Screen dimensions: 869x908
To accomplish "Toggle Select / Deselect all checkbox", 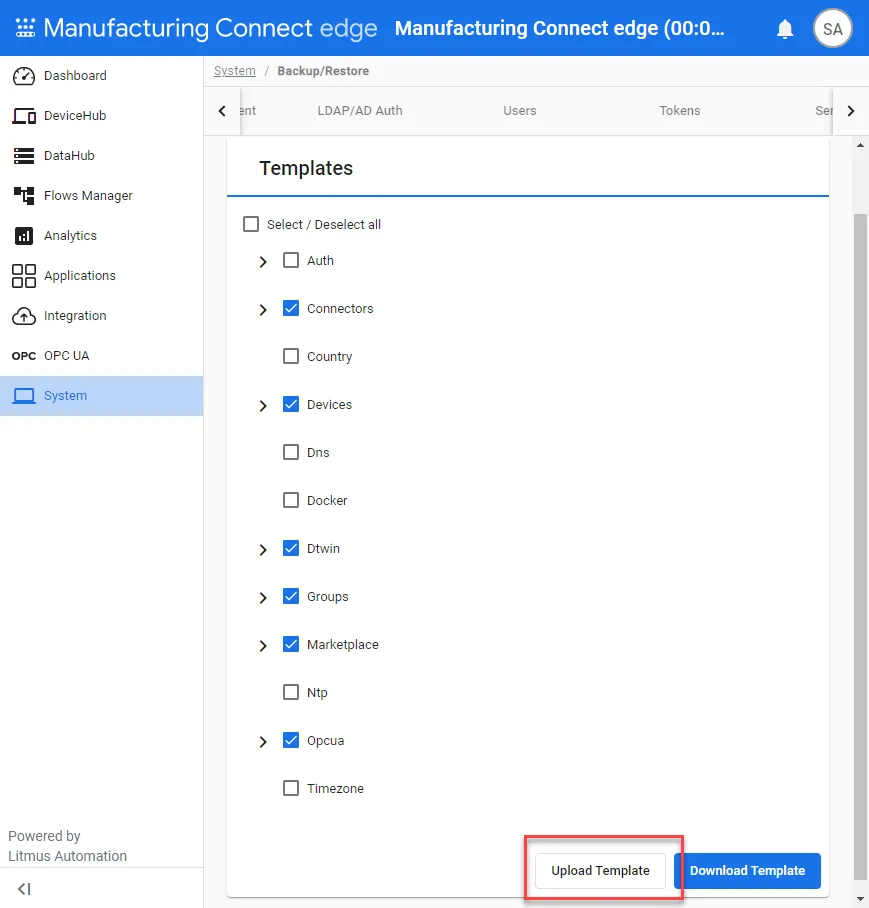I will [251, 224].
